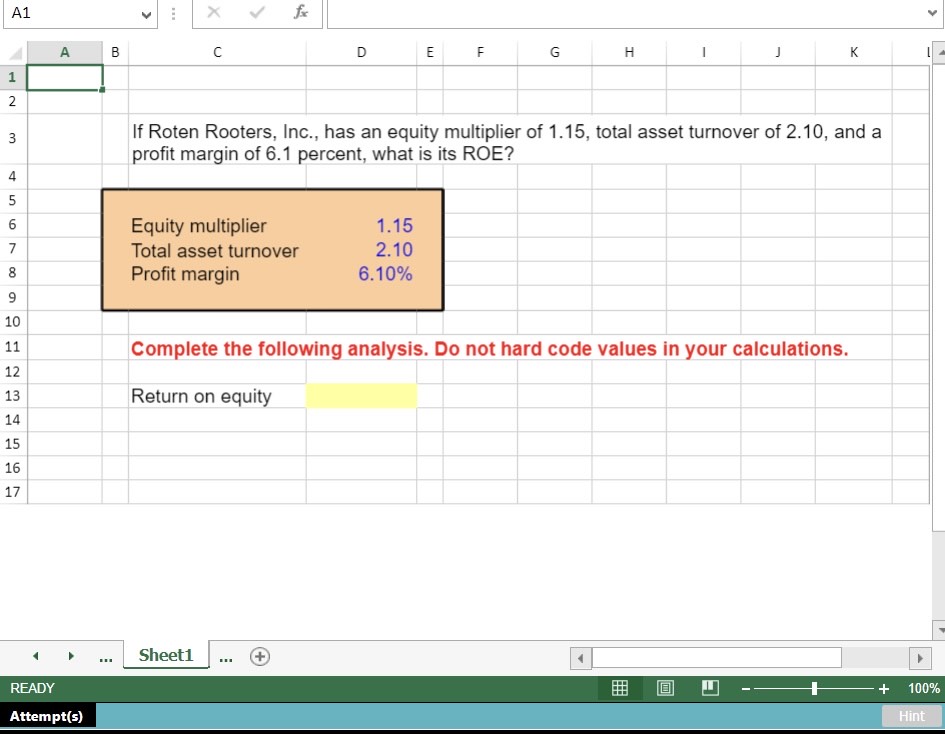Click Zoom Out minus icon in status bar
The image size is (945, 734).
[745, 688]
